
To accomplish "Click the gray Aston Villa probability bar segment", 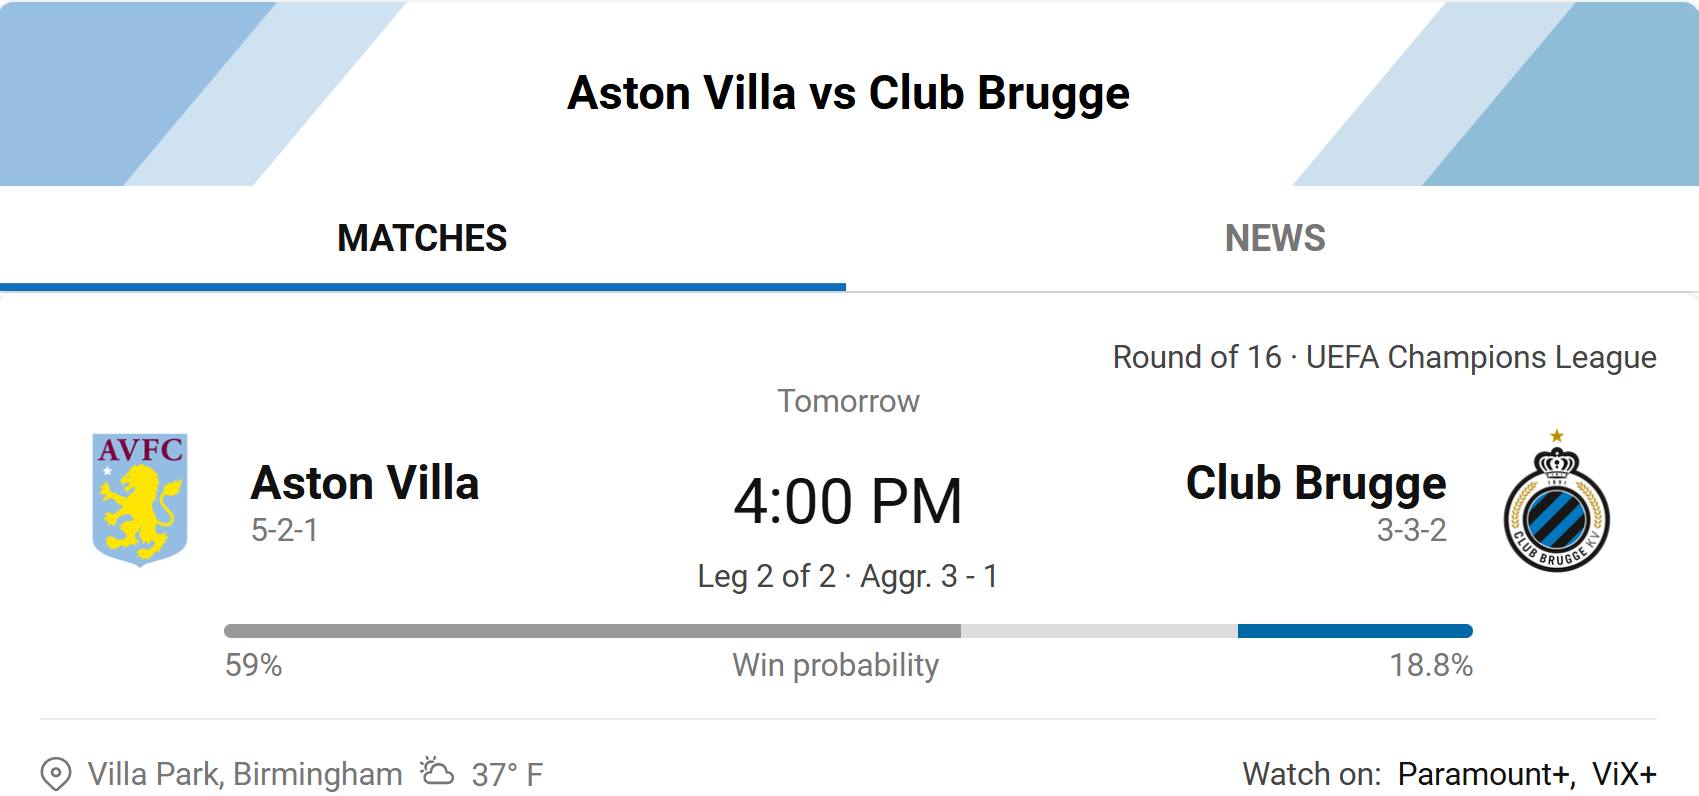I will [592, 631].
